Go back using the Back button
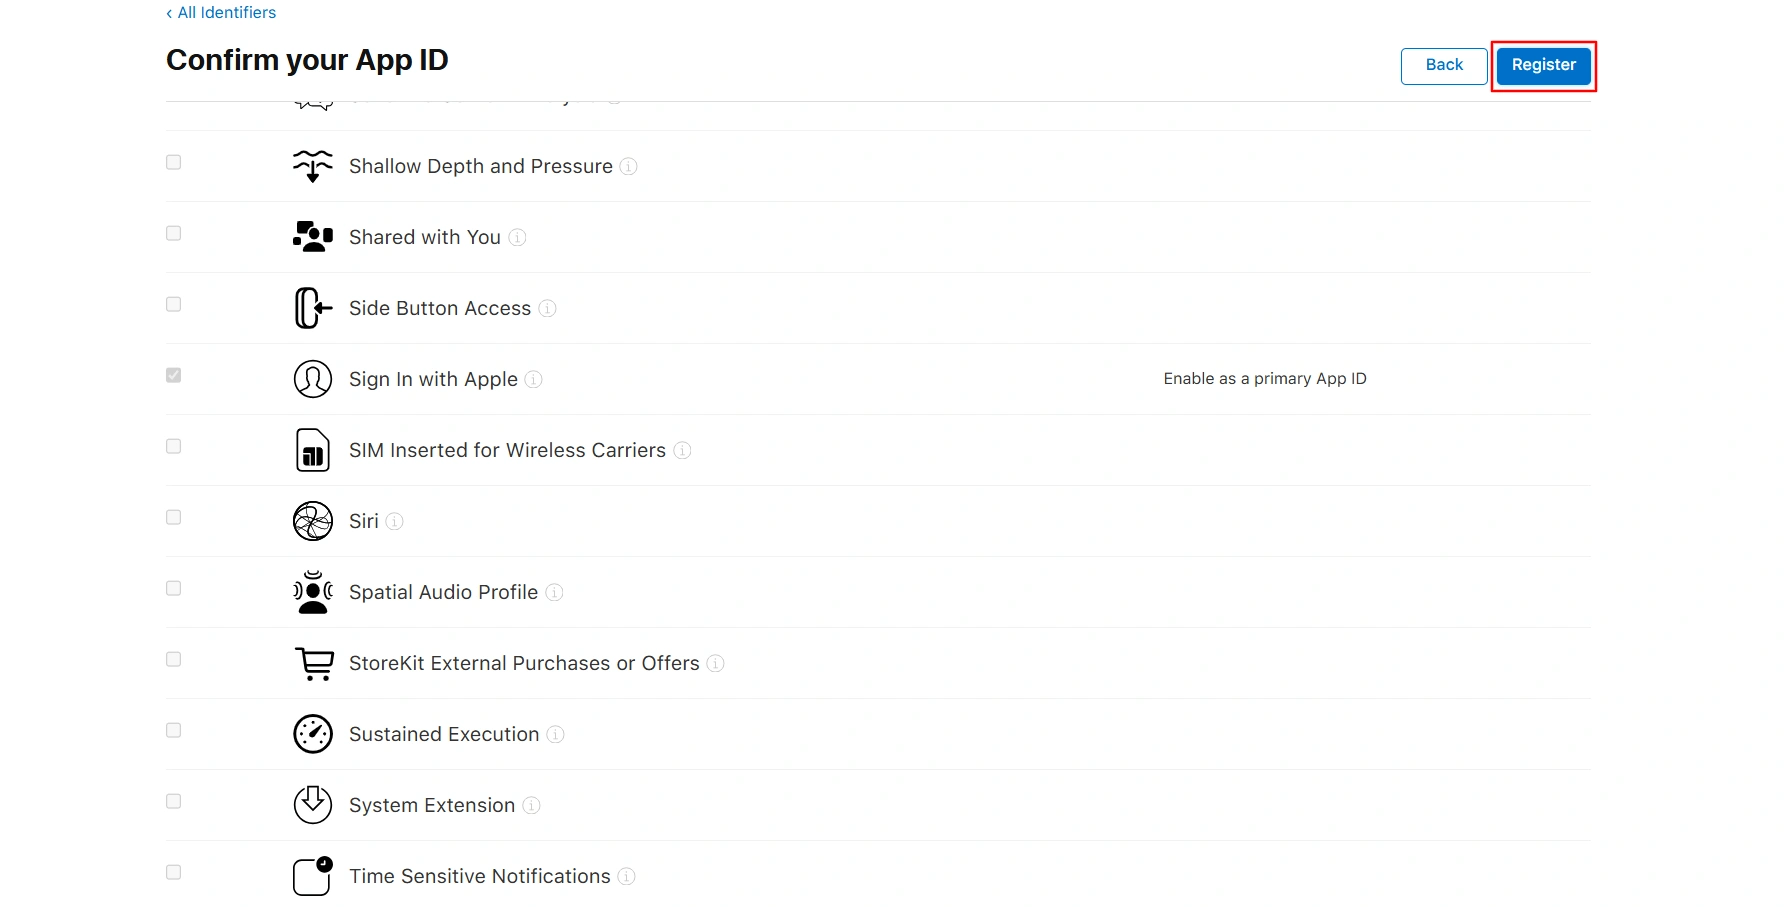 pos(1444,66)
